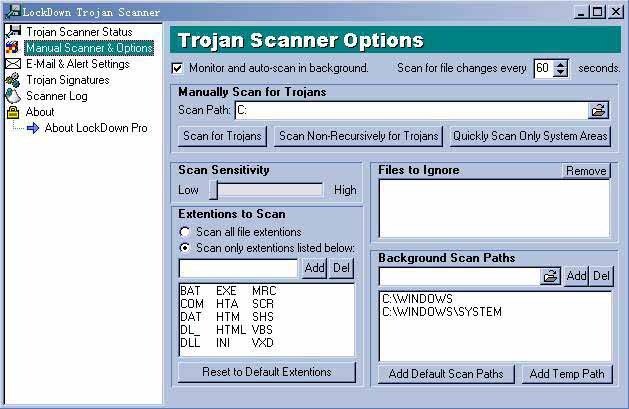Click Quickly Scan Only System Areas

pos(529,136)
